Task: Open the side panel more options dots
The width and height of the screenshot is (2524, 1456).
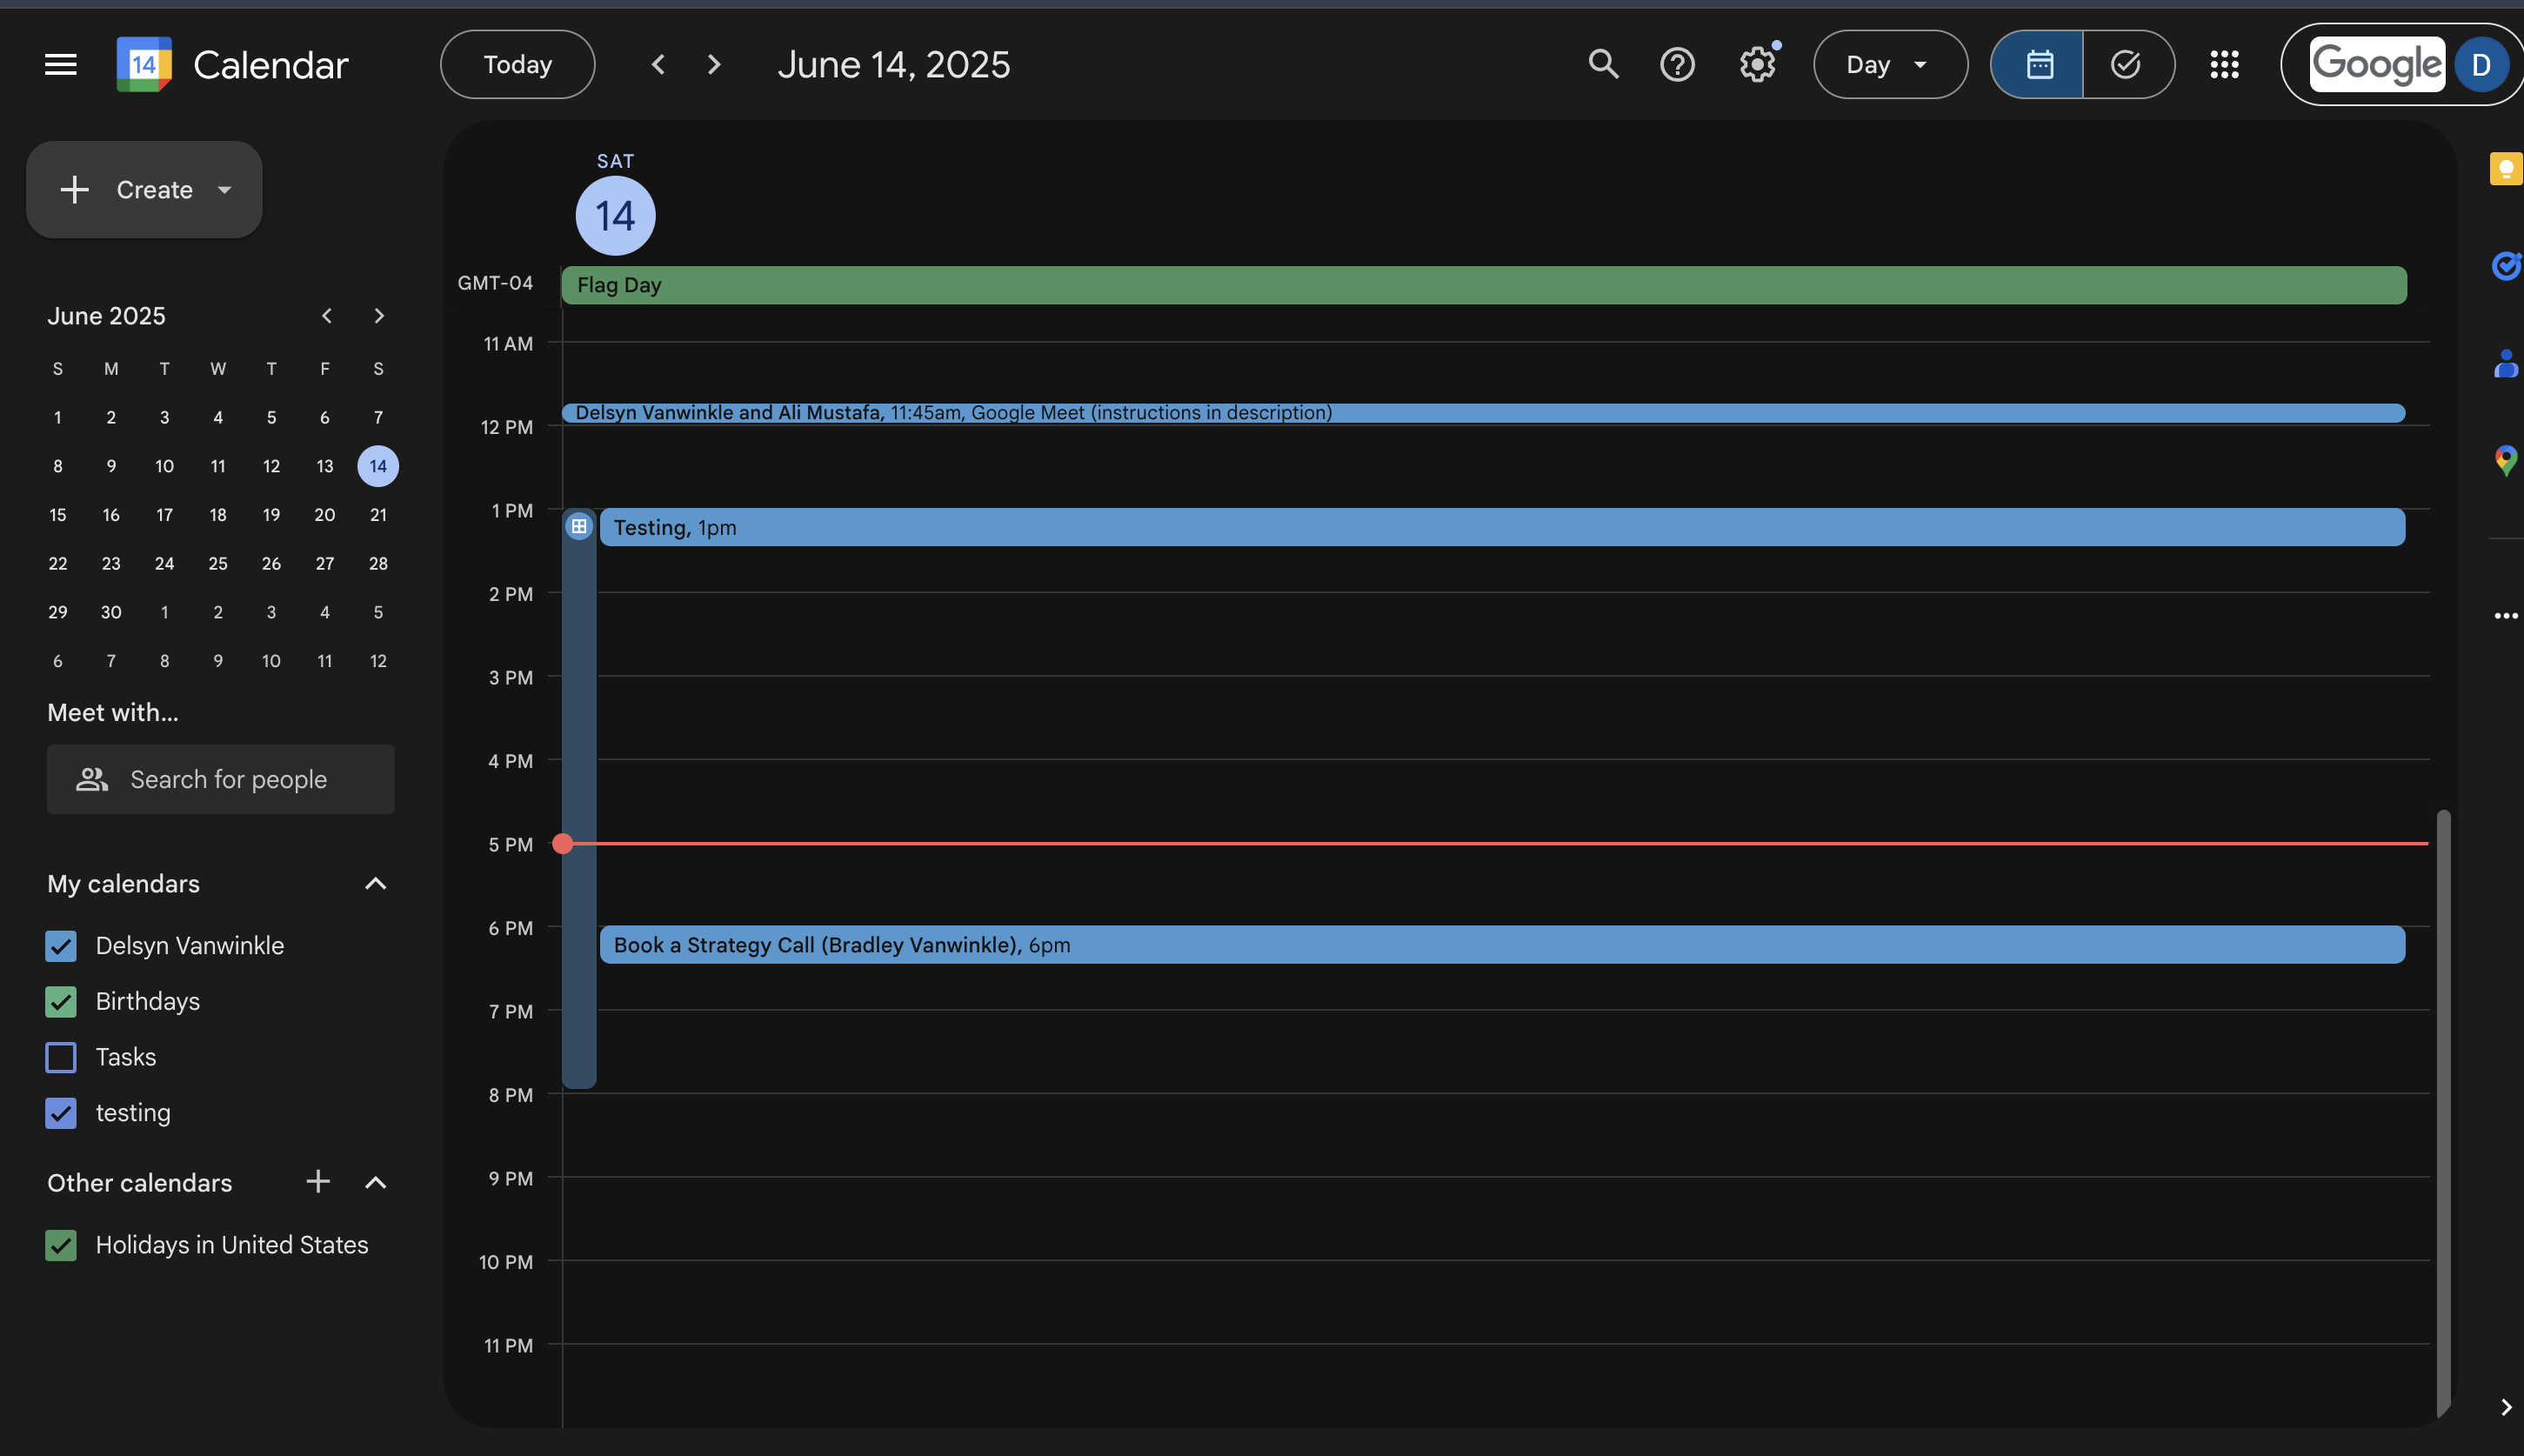Action: [x=2505, y=616]
